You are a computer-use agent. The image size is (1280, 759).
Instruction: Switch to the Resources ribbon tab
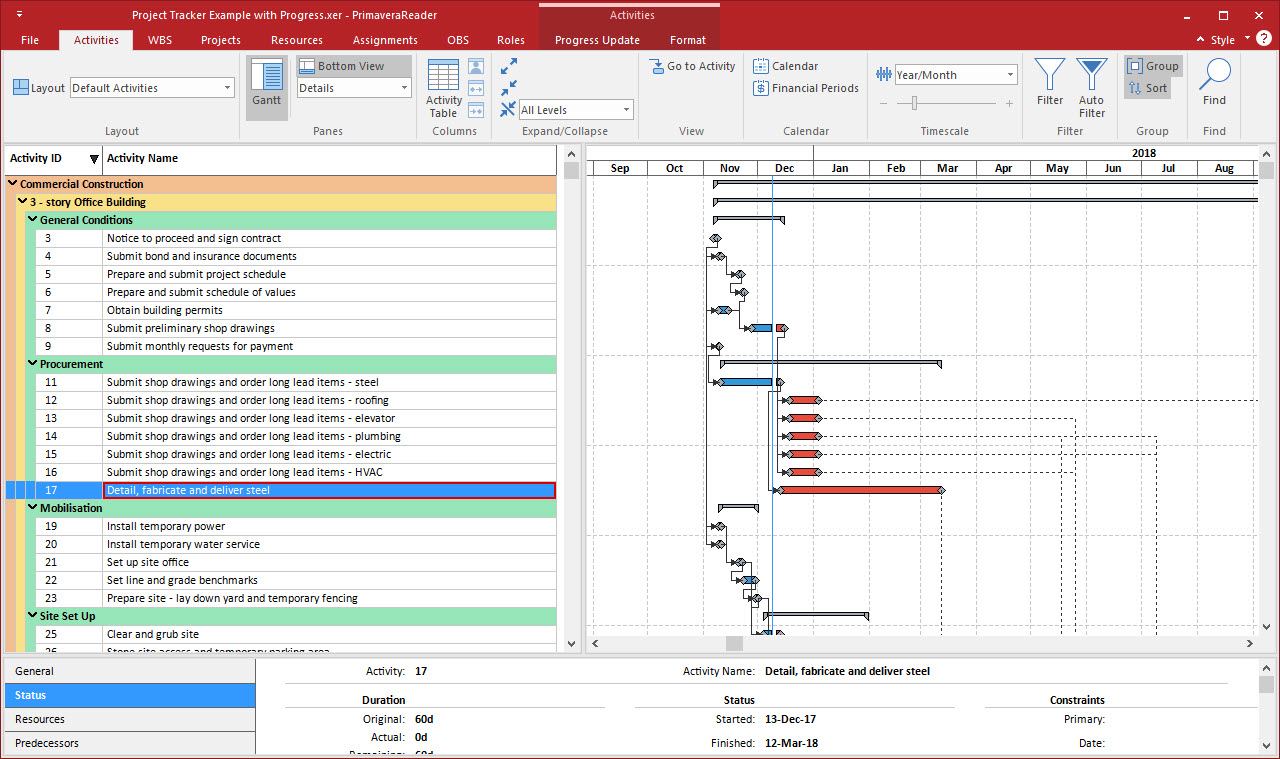tap(297, 40)
